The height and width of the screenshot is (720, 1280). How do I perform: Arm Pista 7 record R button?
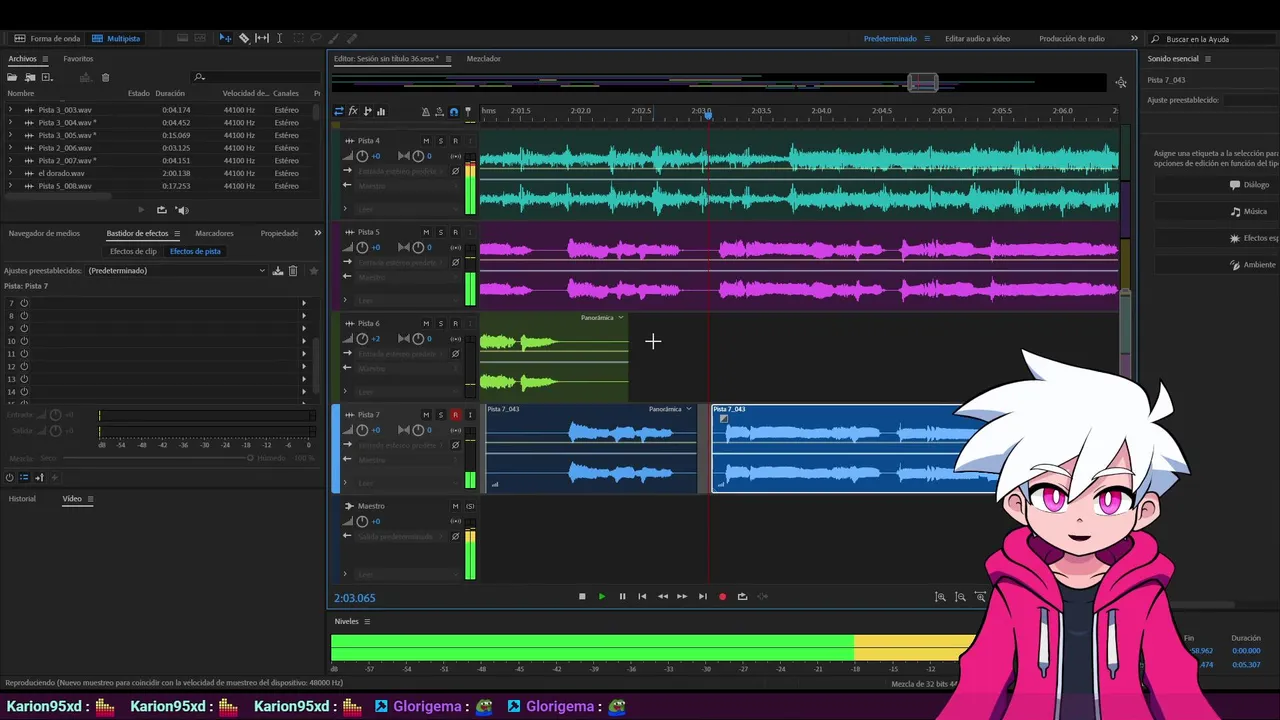[455, 415]
